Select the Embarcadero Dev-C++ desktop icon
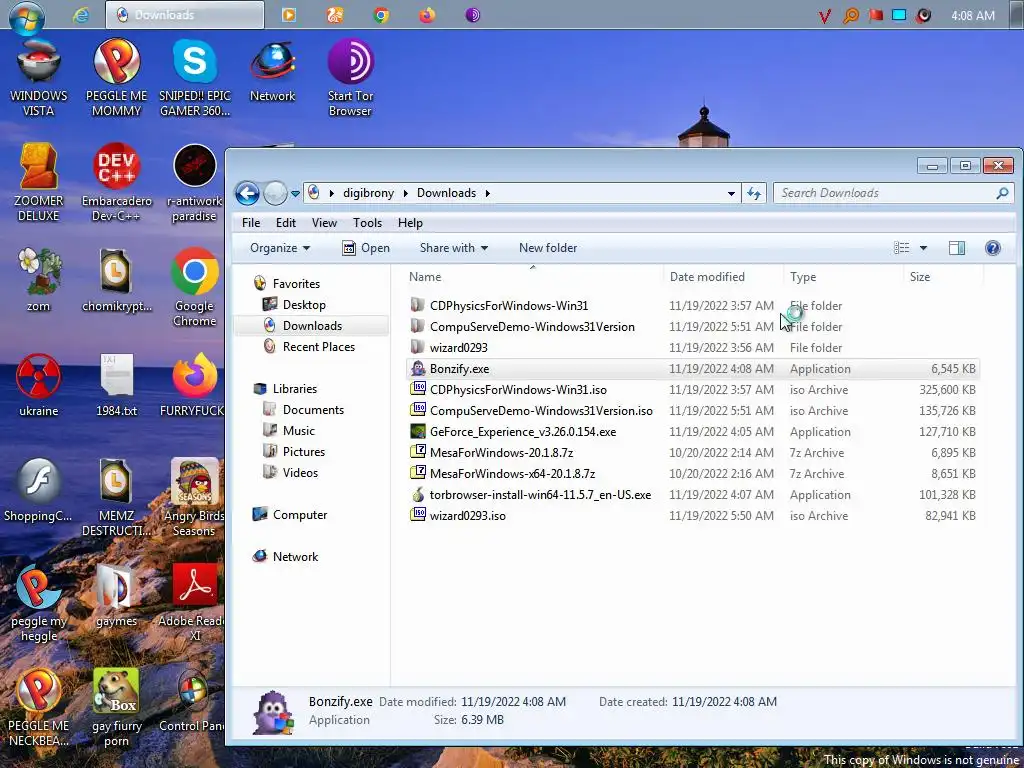The height and width of the screenshot is (768, 1024). pos(116,184)
